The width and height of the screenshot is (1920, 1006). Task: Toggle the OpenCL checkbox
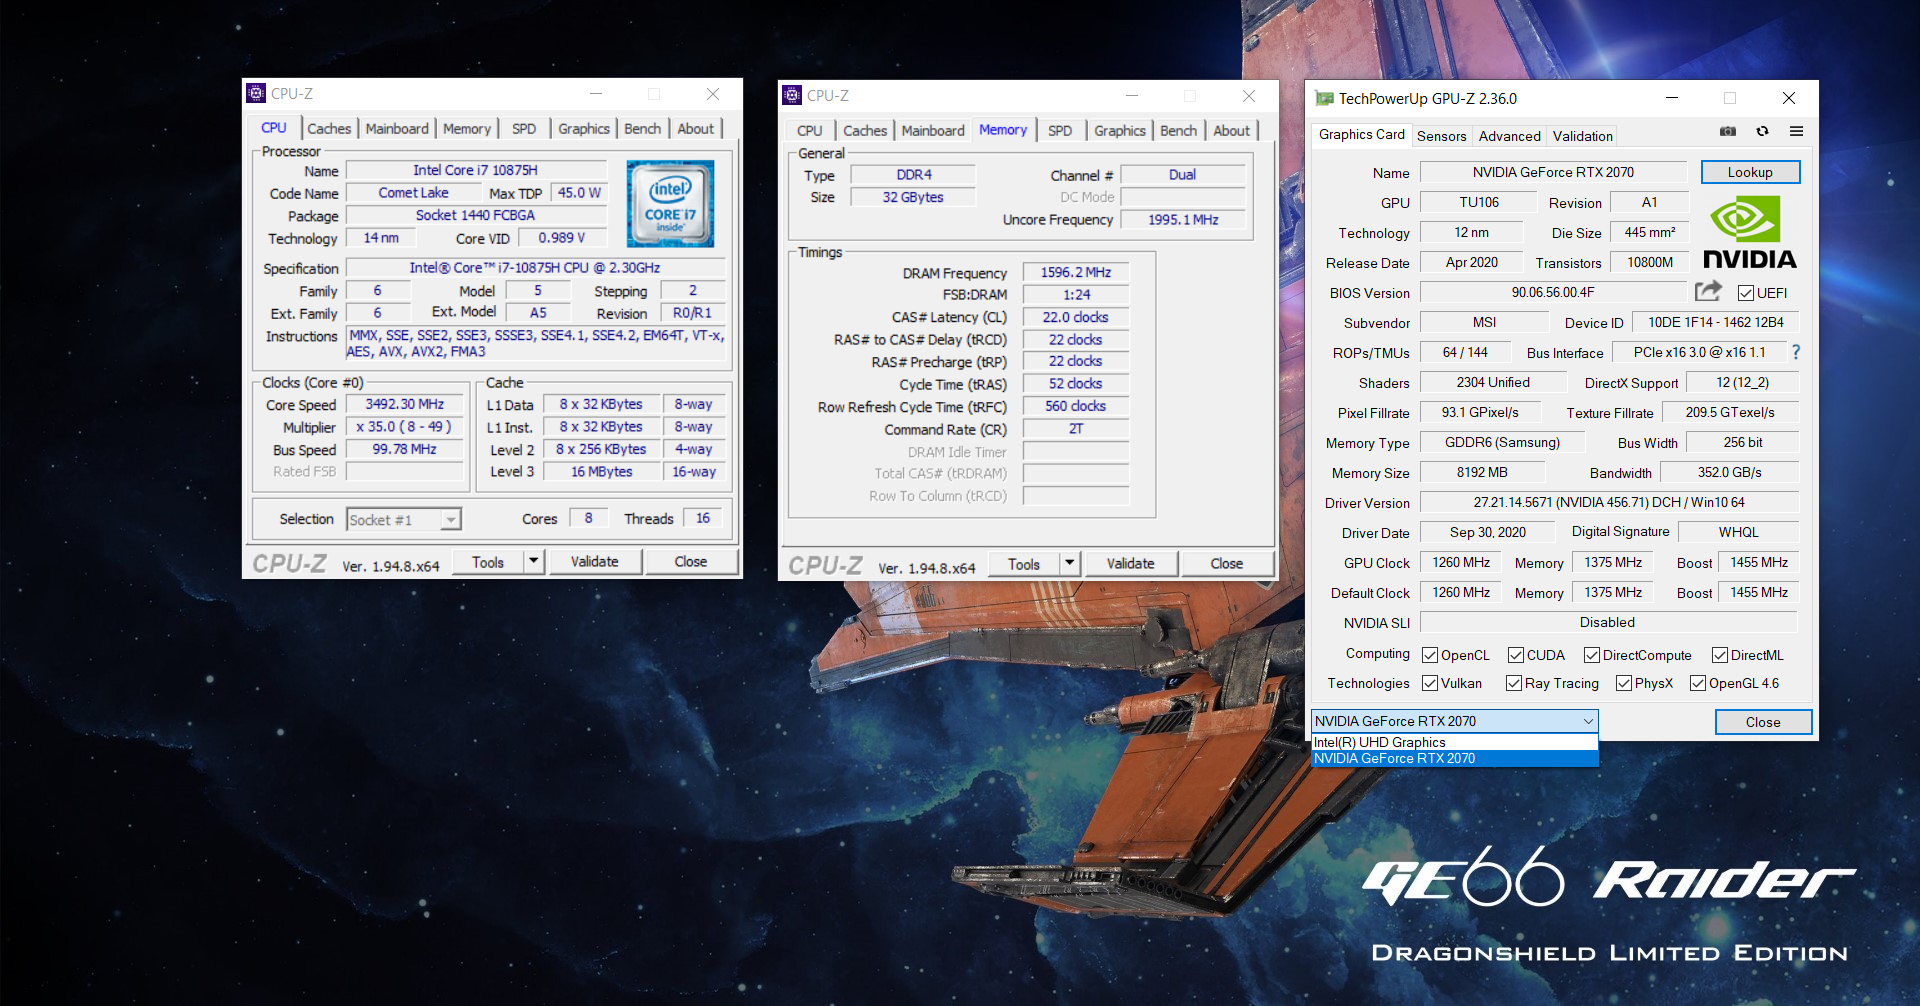[1430, 655]
